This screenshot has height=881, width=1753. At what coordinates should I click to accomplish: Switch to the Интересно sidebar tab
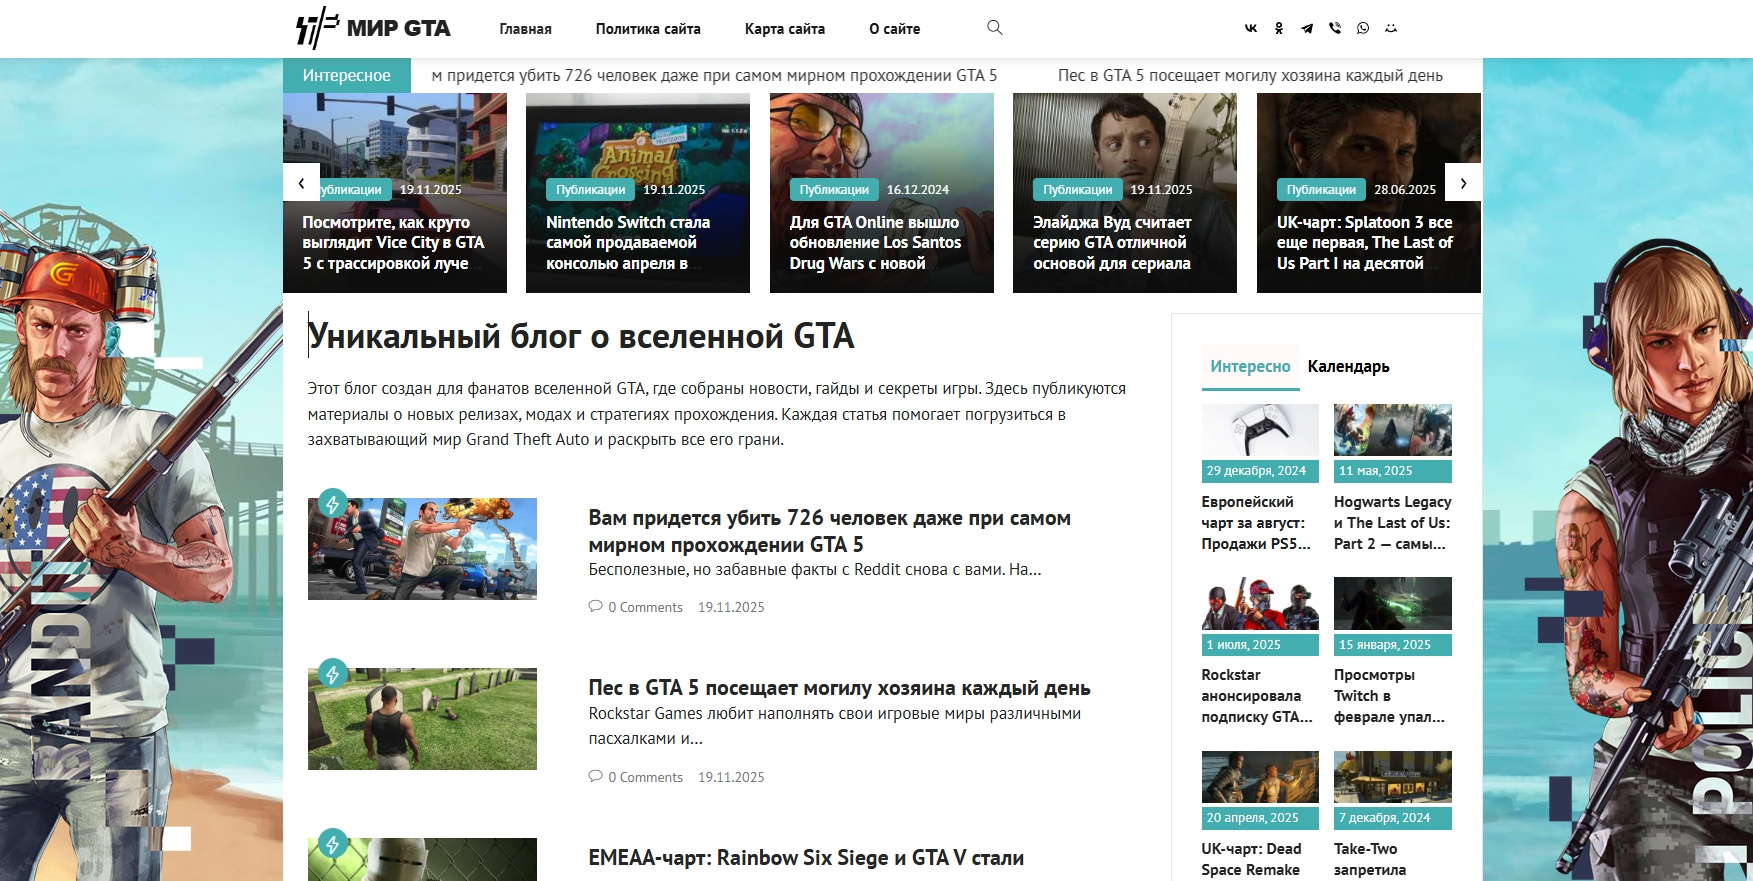tap(1250, 367)
